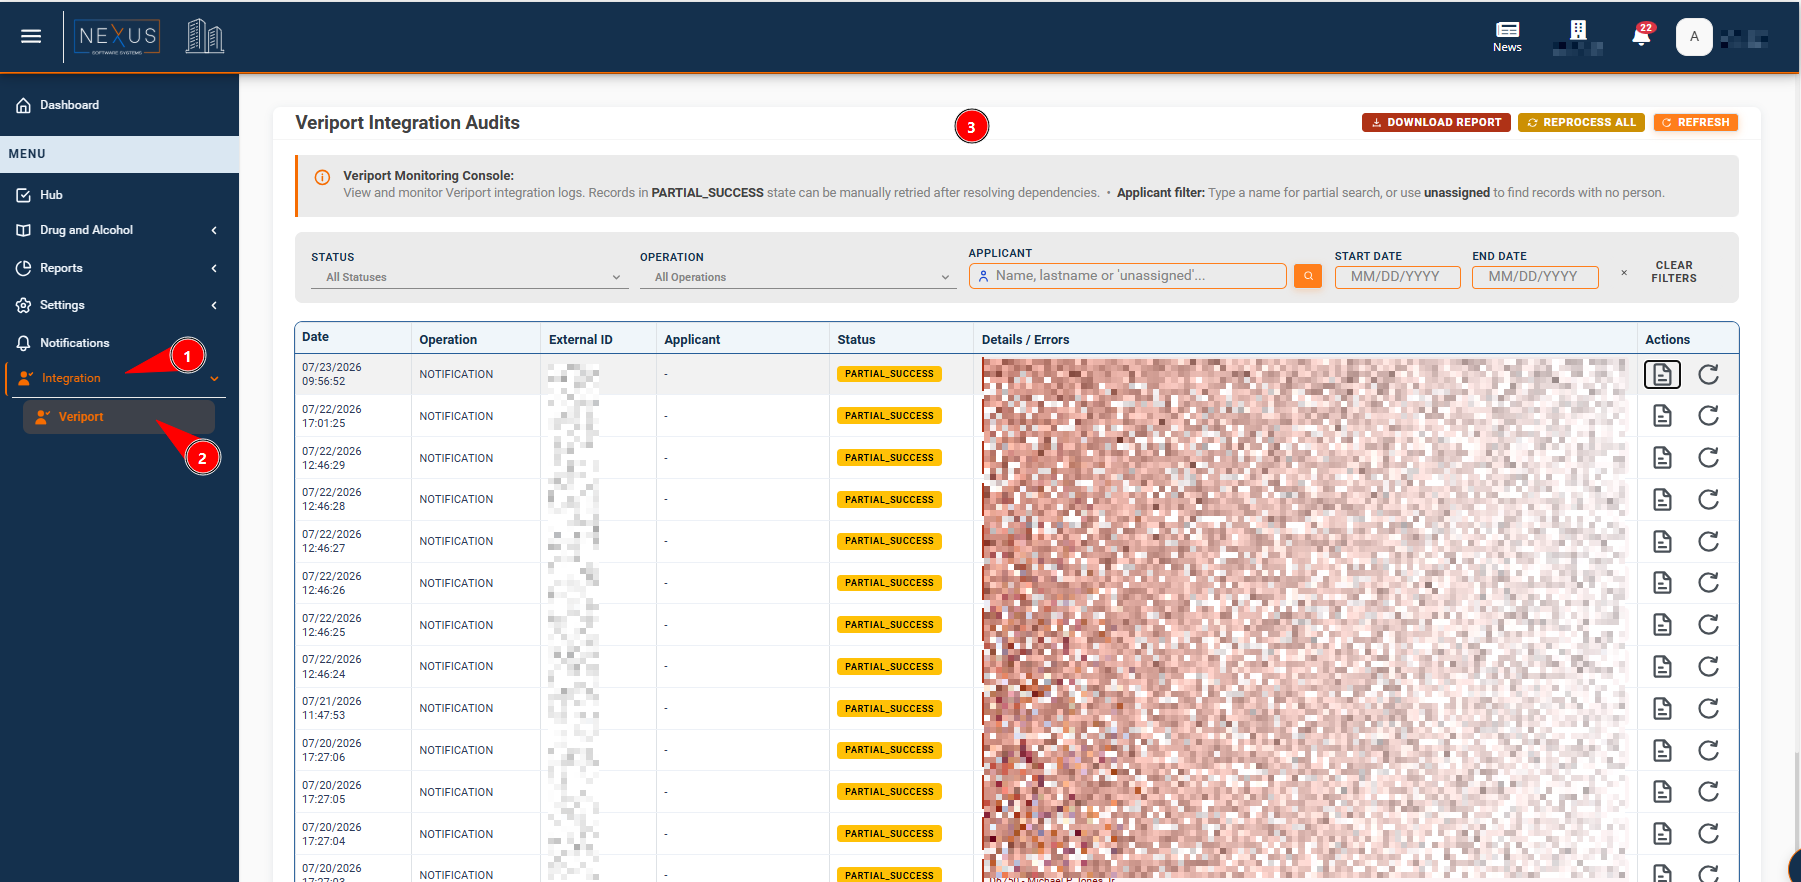Image resolution: width=1801 pixels, height=882 pixels.
Task: Focus the Applicant name search field
Action: 1127,276
